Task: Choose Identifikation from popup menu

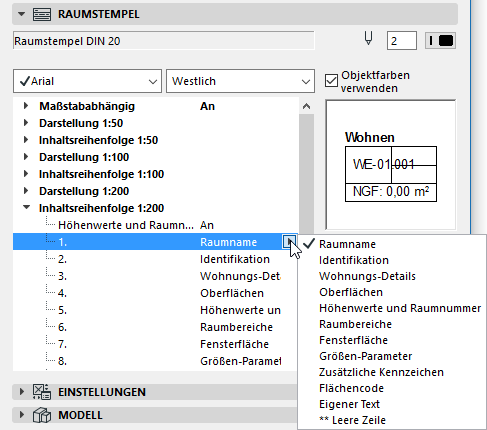Action: [392, 260]
